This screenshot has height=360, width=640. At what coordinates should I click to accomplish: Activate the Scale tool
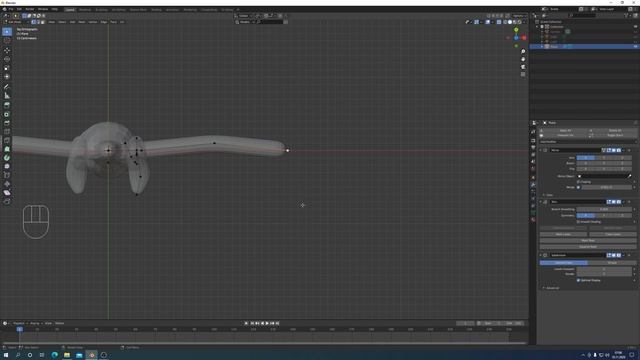(x=7, y=68)
